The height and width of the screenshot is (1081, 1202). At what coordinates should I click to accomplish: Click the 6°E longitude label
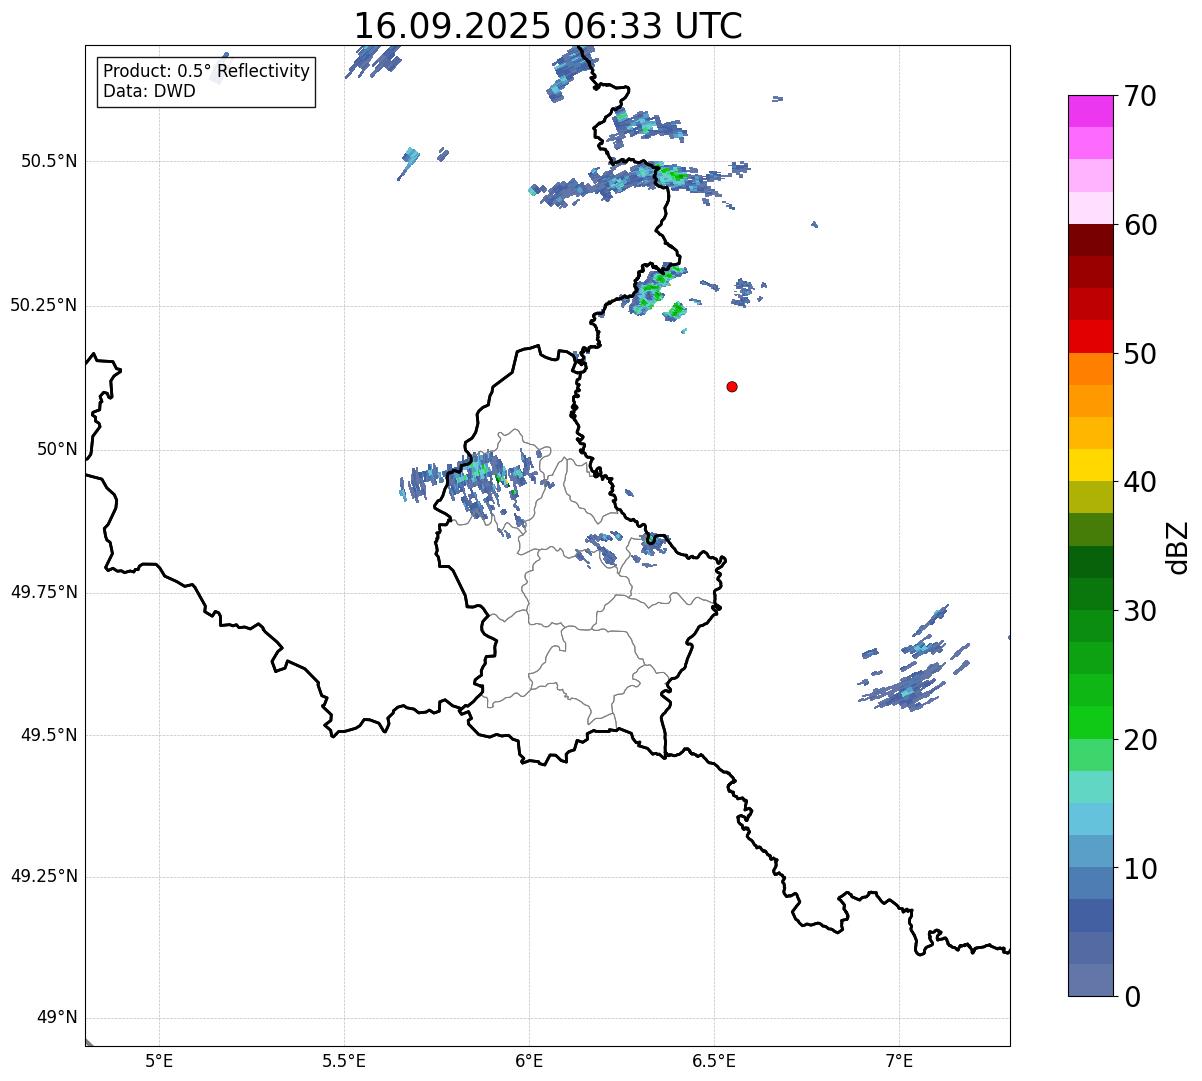coord(529,1061)
